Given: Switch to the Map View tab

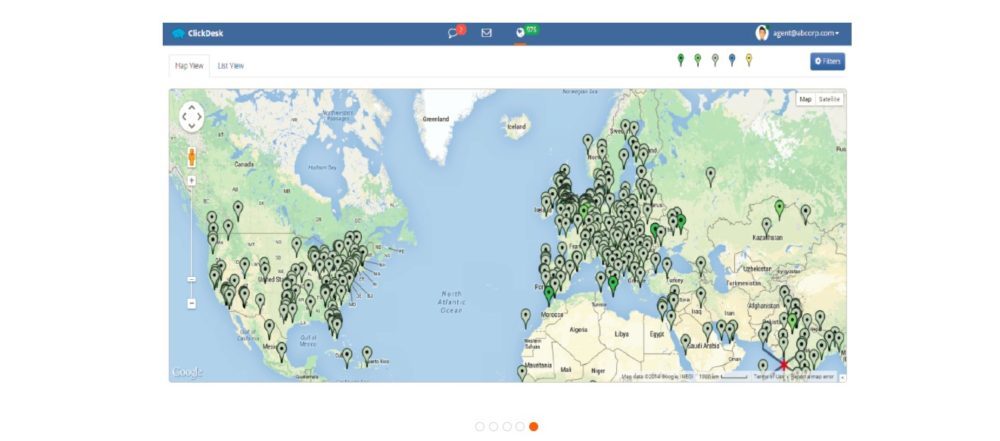Looking at the screenshot, I should (x=189, y=66).
